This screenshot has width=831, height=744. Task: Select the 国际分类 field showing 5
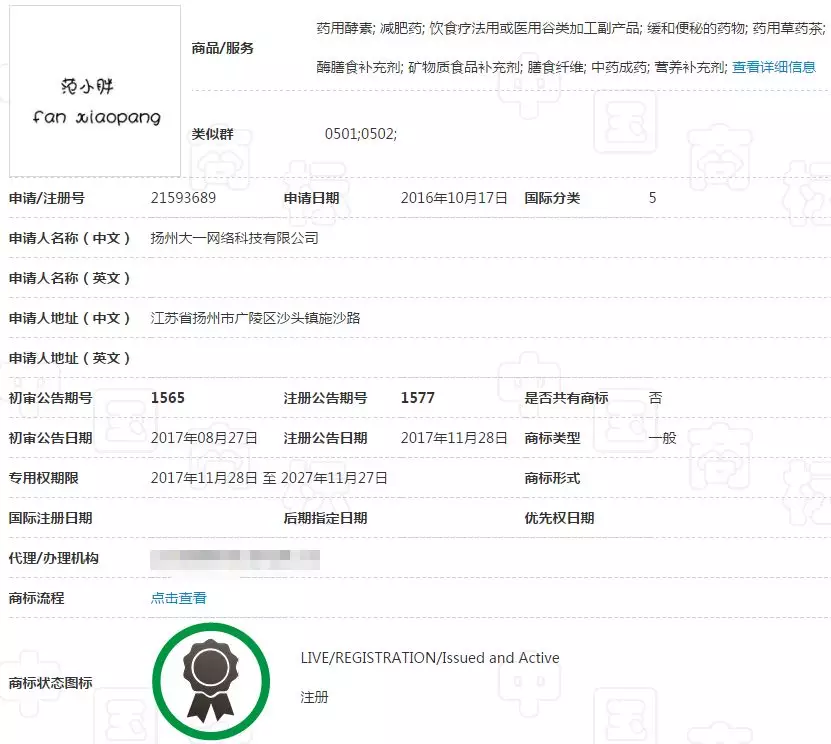click(651, 198)
